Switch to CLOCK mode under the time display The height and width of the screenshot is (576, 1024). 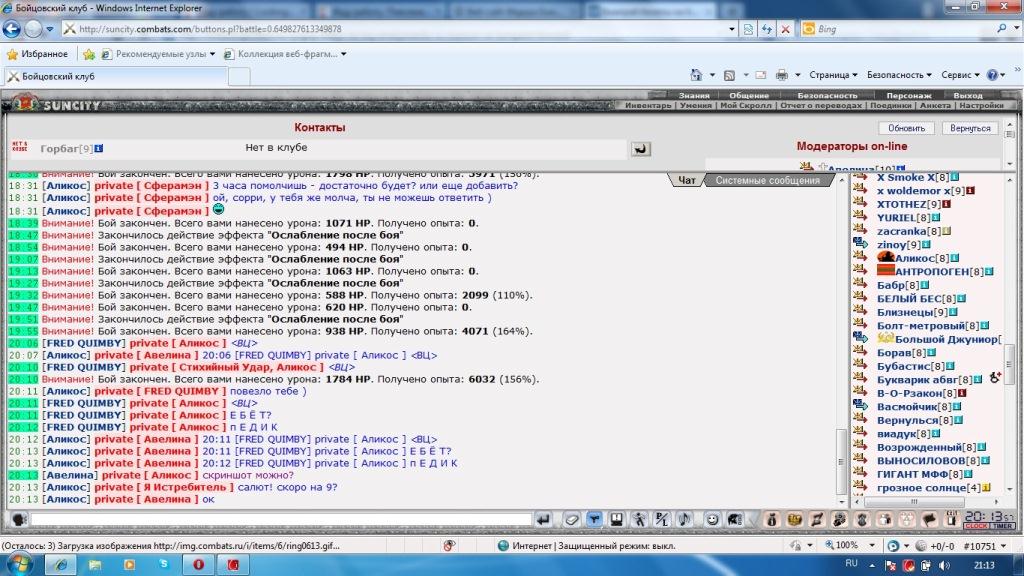tap(978, 526)
